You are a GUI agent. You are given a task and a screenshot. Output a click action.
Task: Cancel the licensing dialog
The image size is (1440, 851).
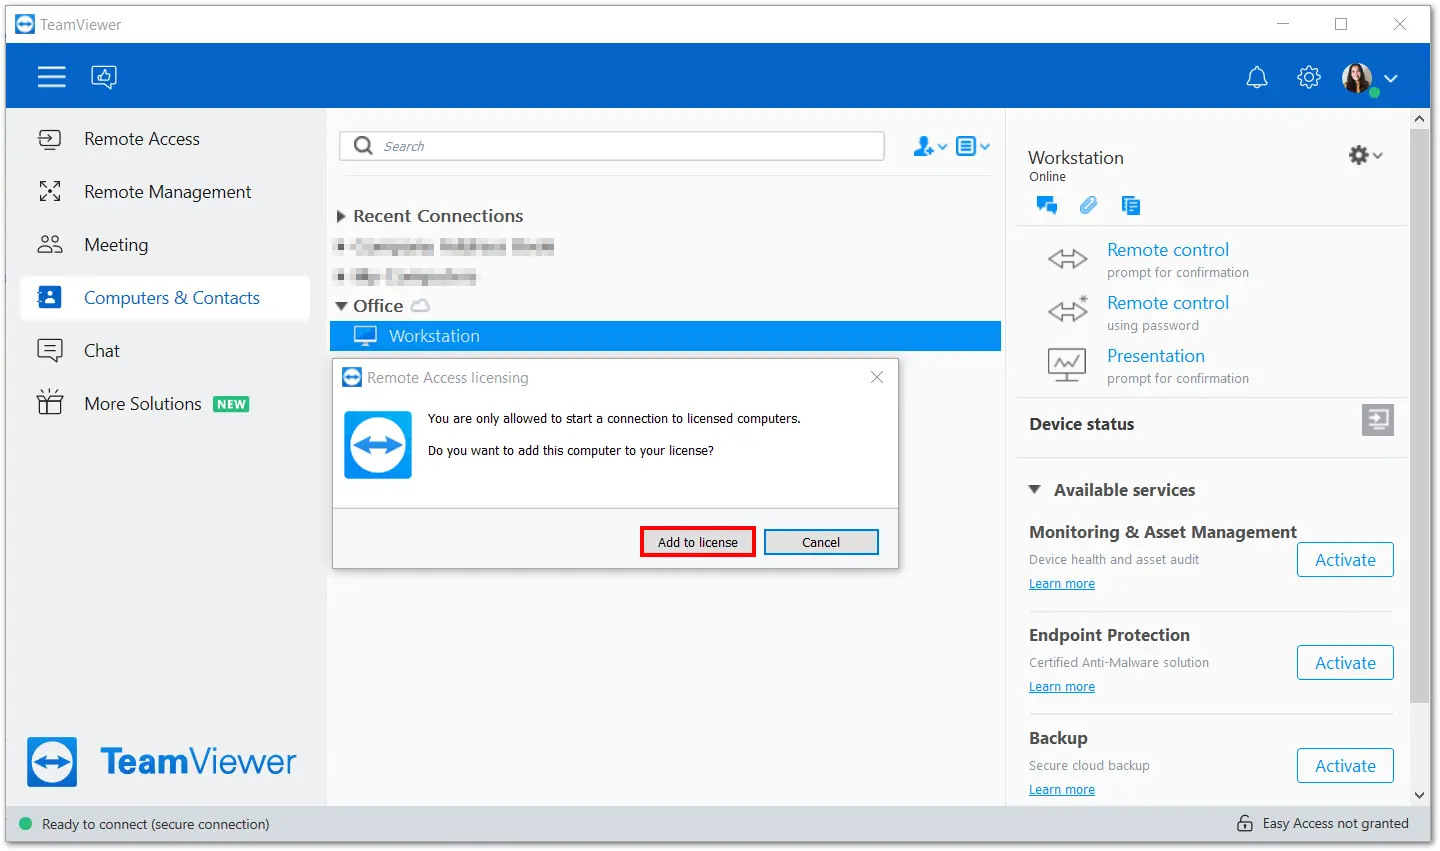pos(821,542)
